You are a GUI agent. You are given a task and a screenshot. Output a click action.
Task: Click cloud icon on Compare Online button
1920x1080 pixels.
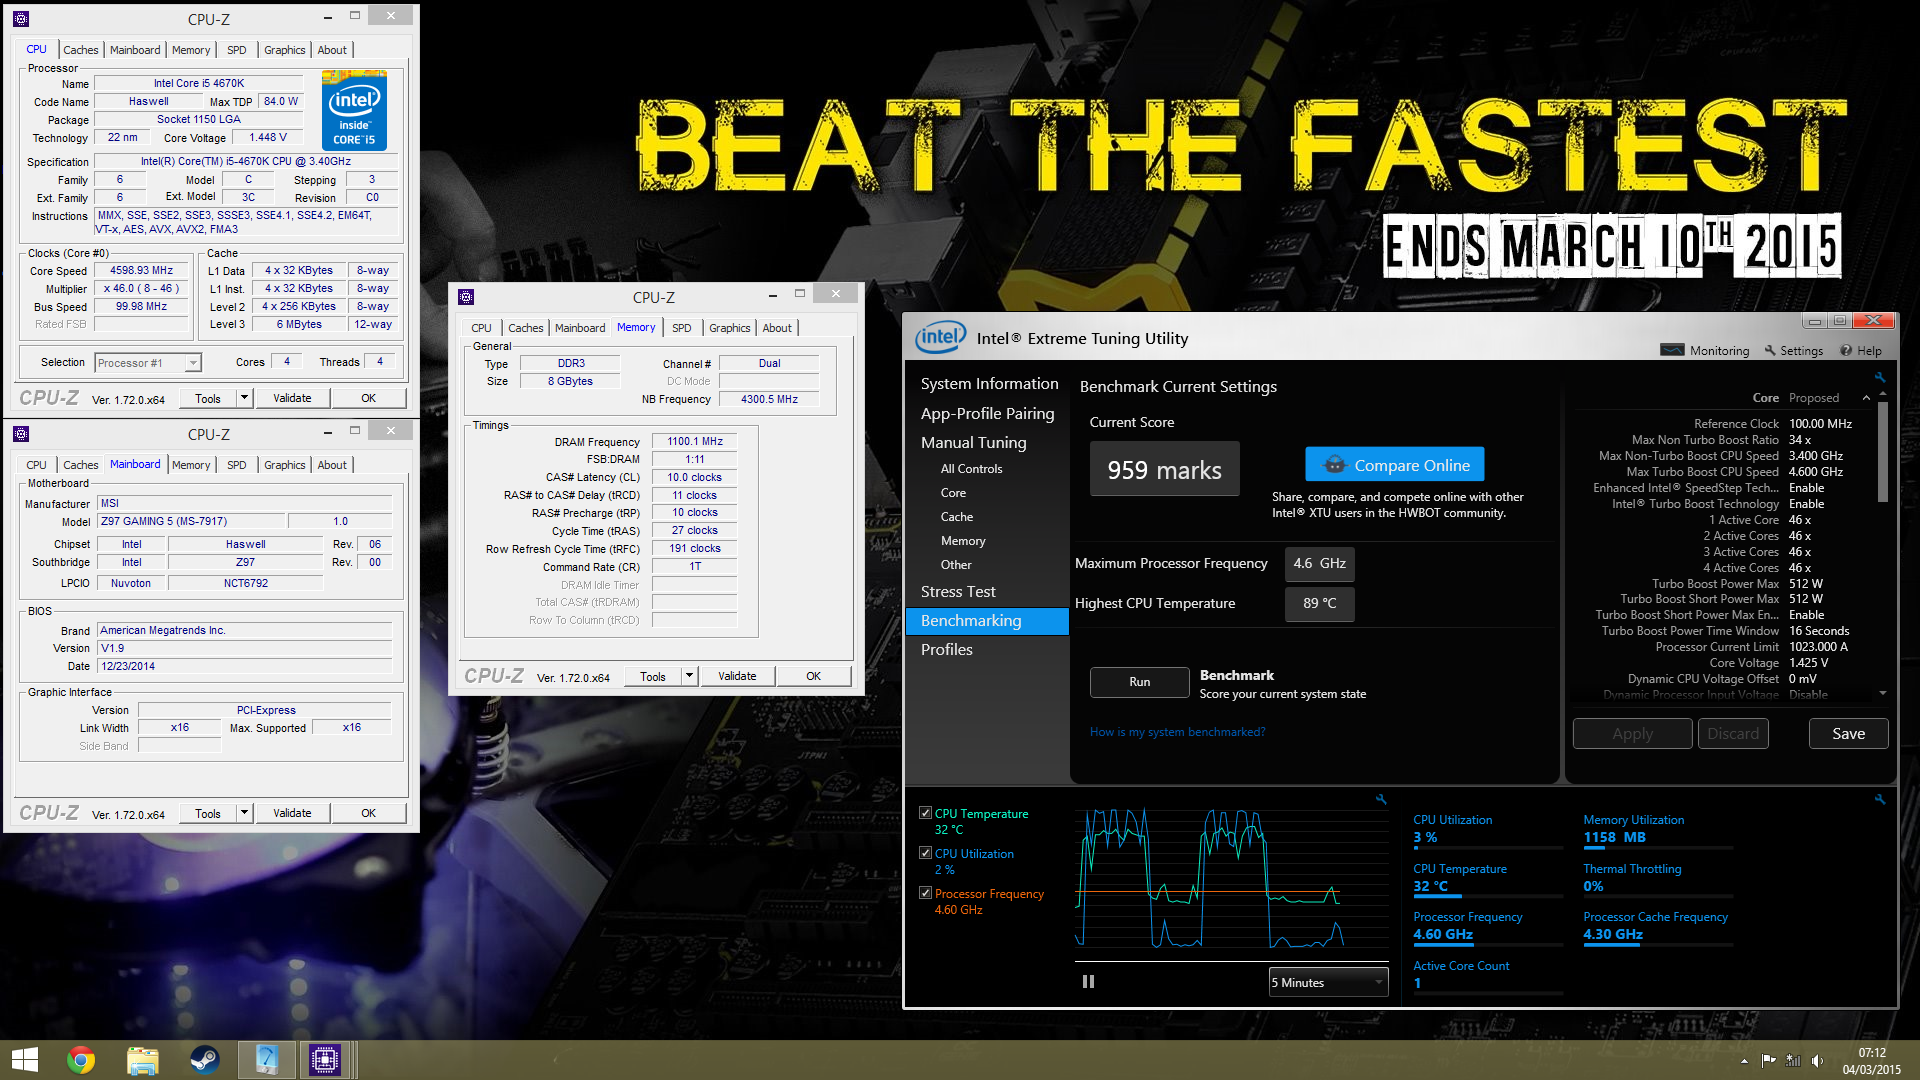click(1334, 465)
